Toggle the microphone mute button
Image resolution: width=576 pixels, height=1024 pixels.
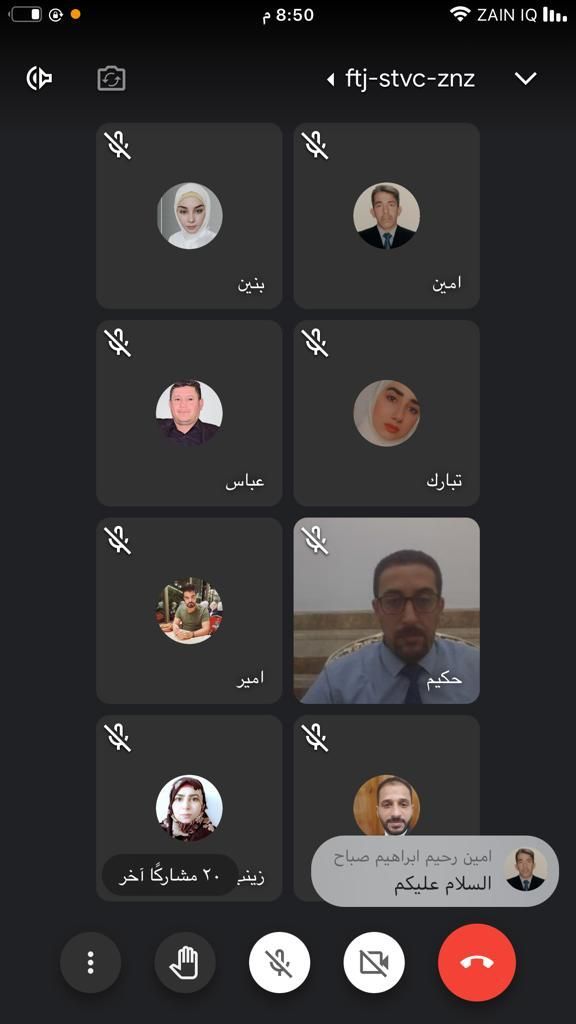pyautogui.click(x=280, y=963)
